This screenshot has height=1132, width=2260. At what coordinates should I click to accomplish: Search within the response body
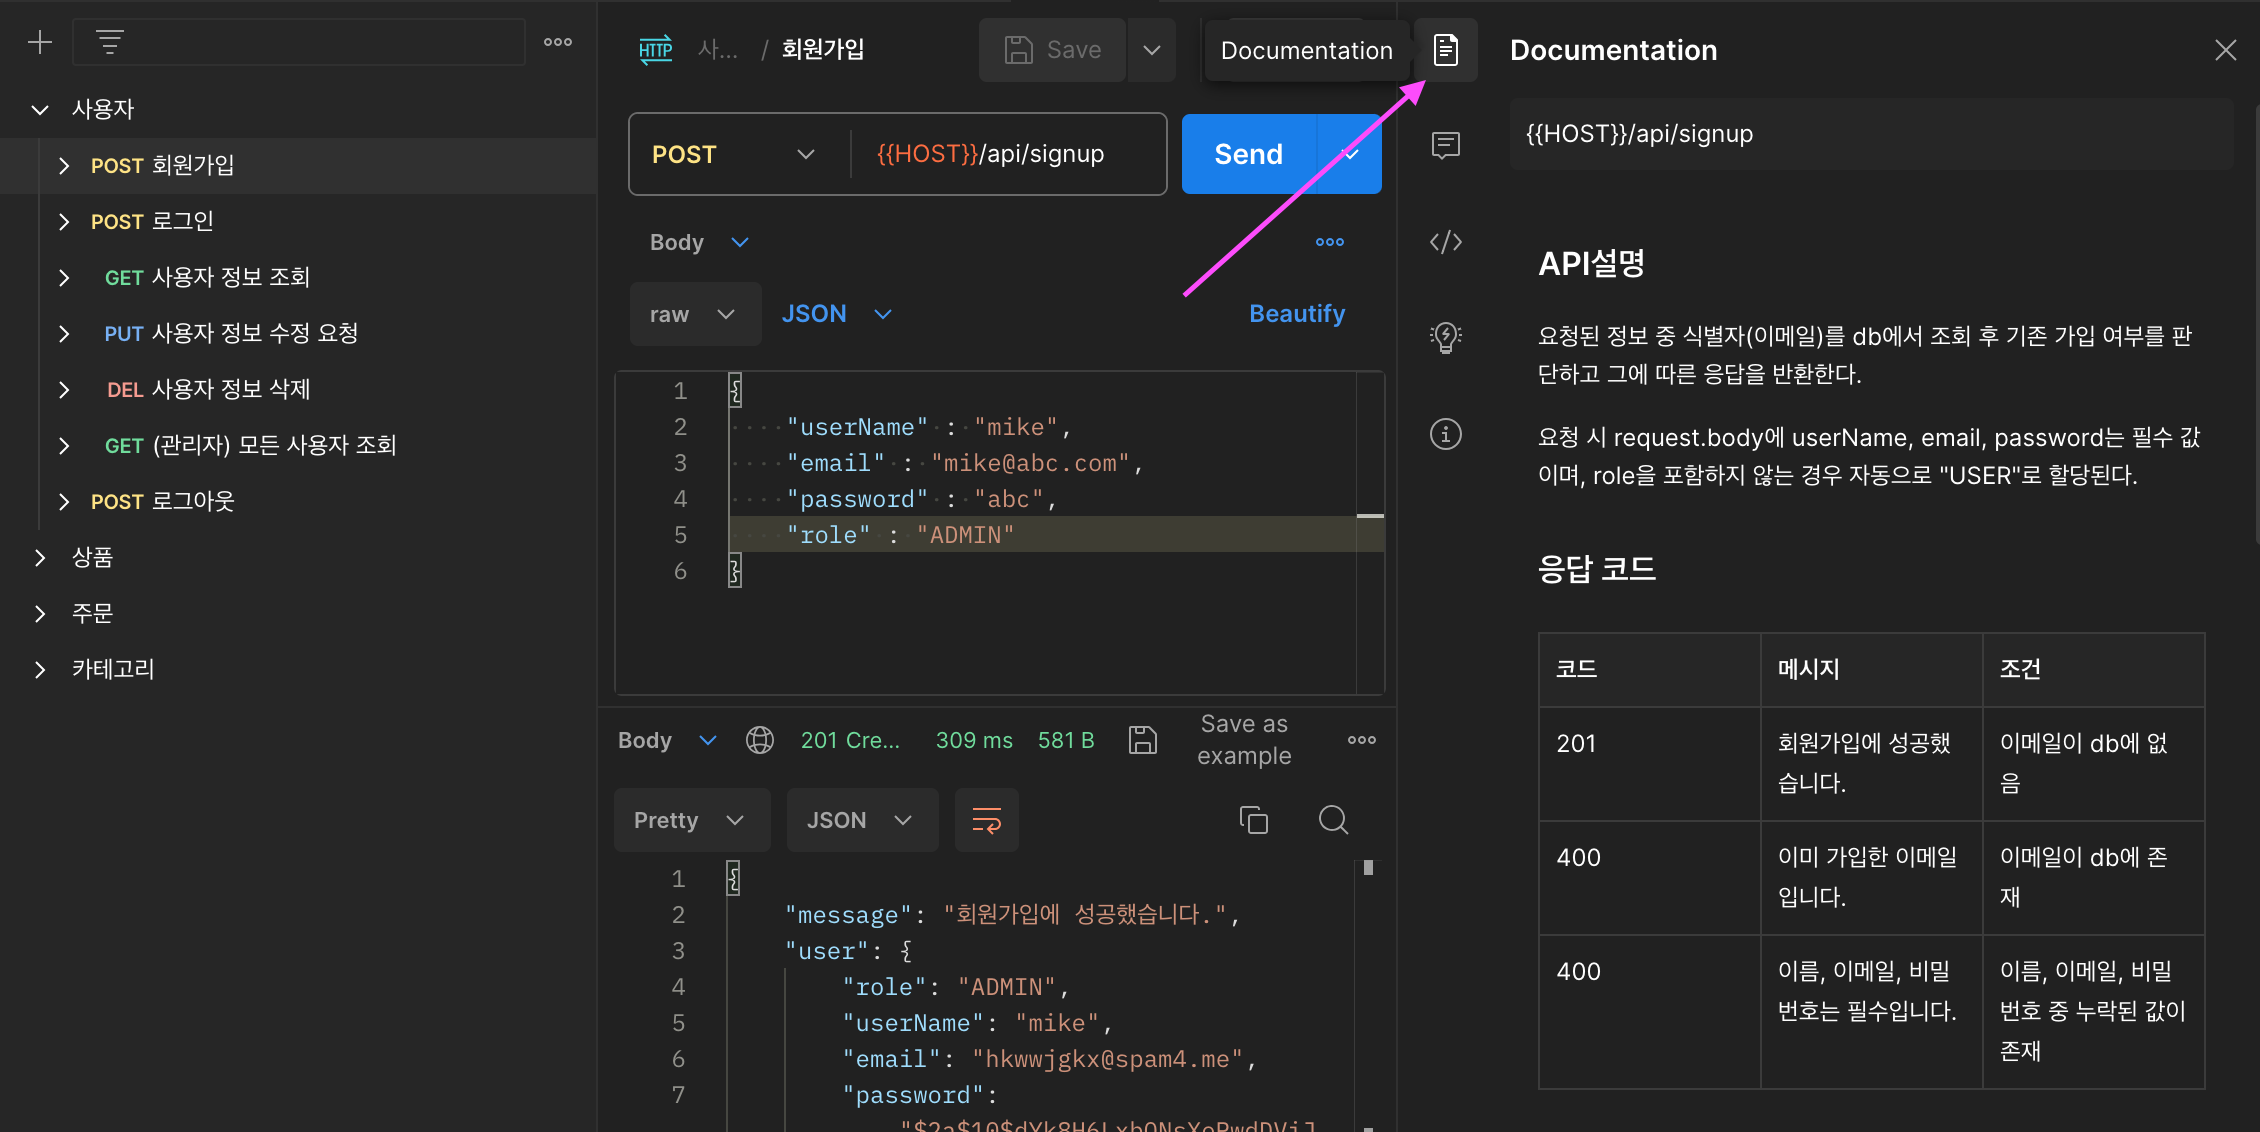(1334, 820)
